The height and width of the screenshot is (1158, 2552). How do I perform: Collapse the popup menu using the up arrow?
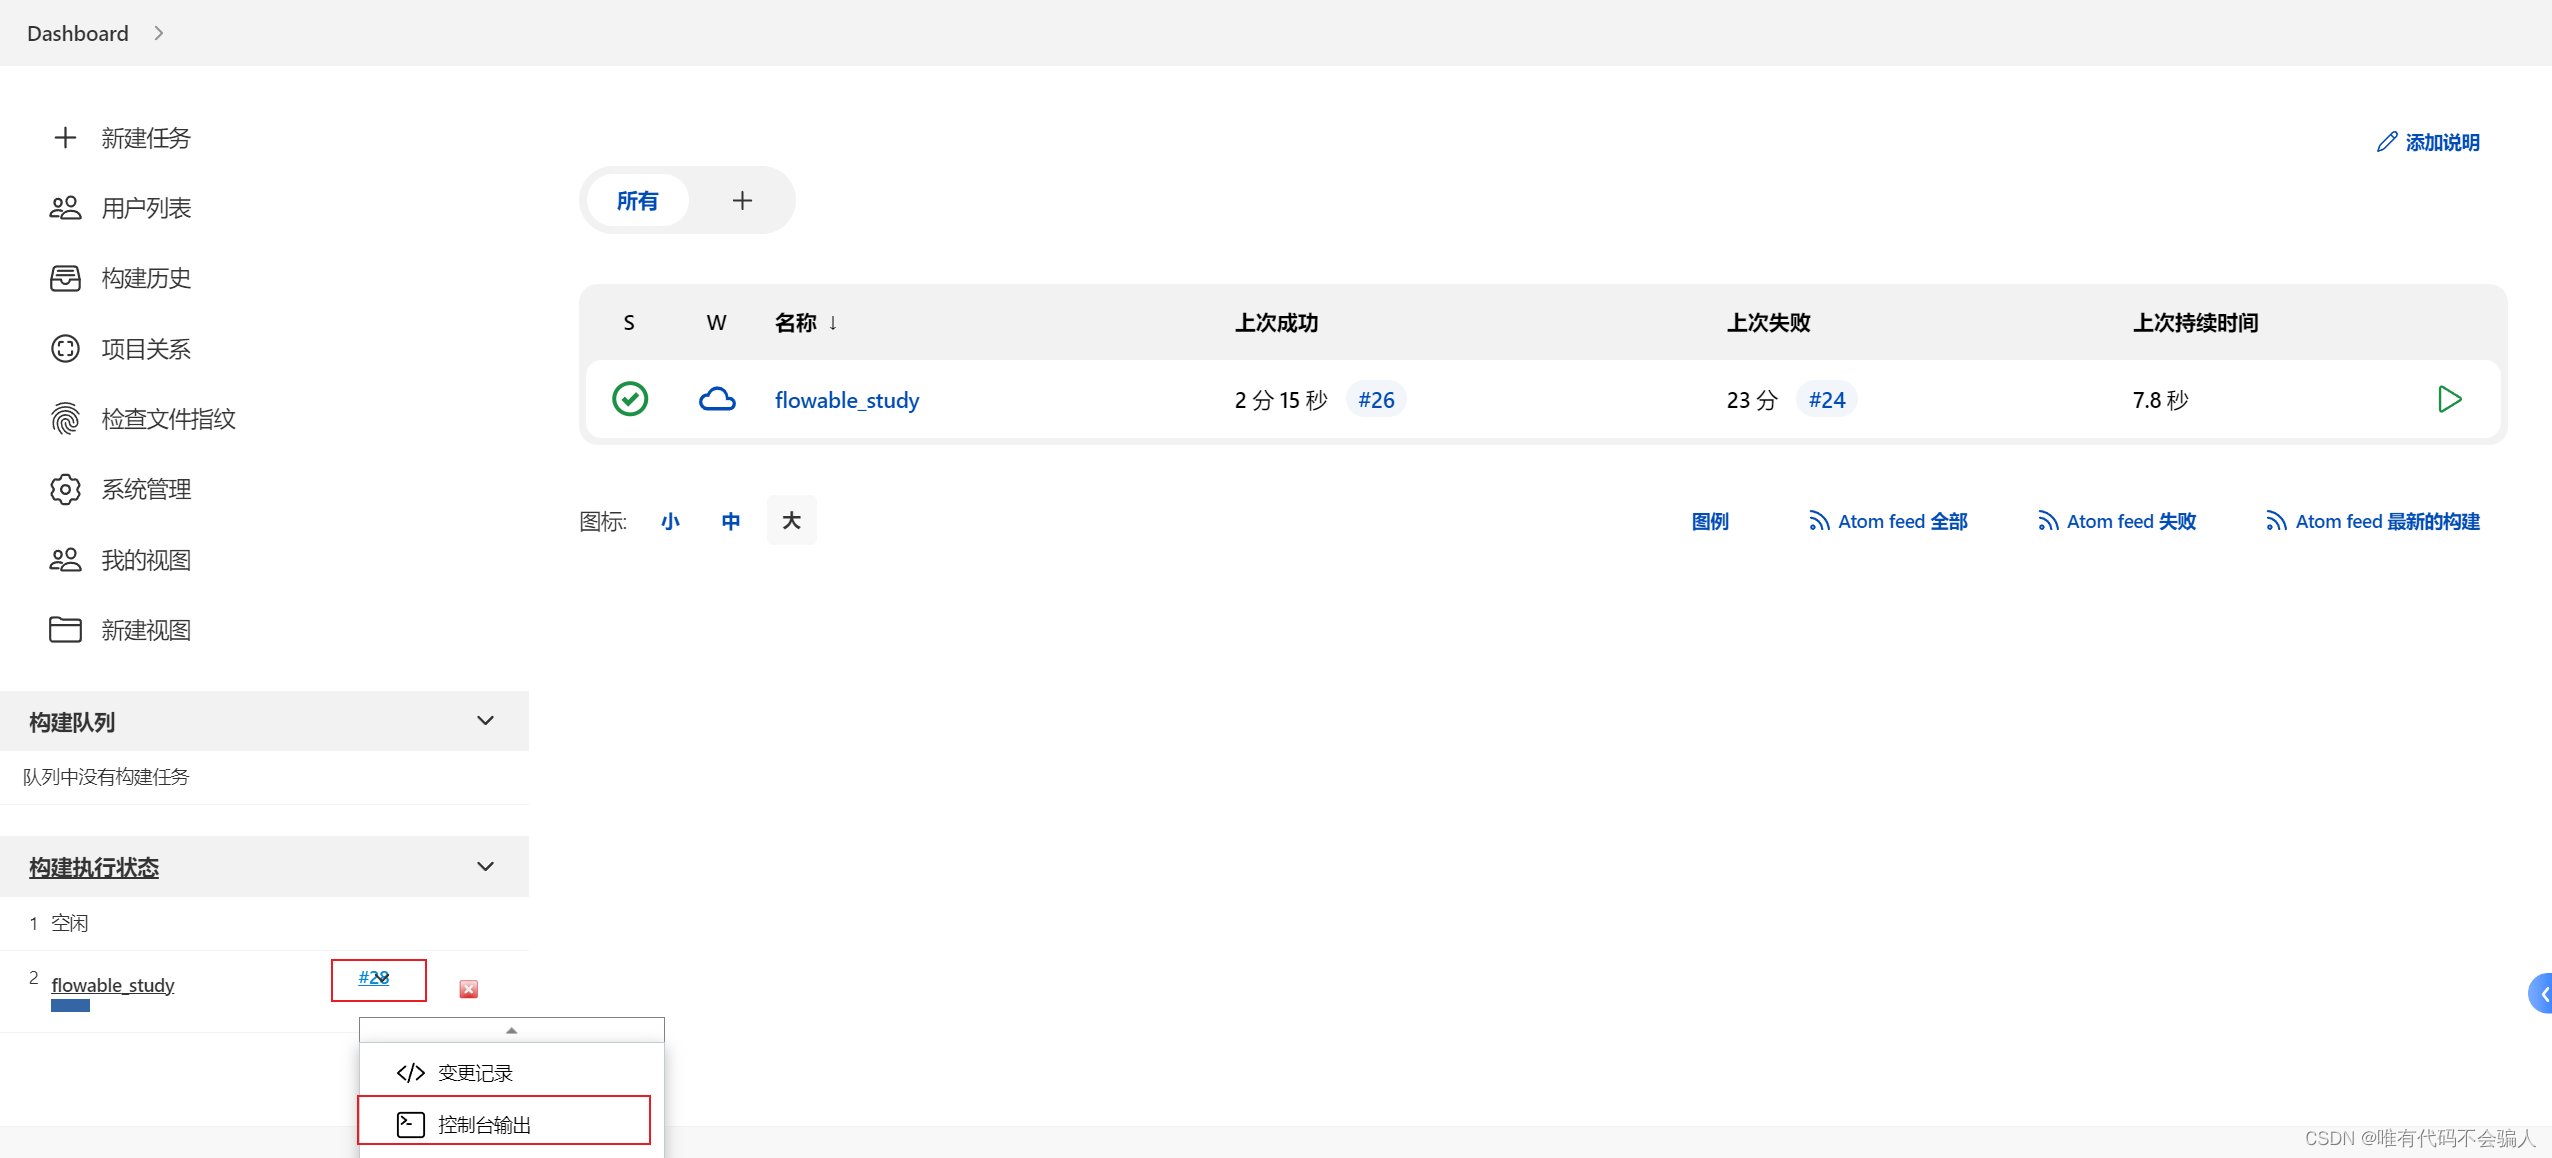coord(512,1030)
